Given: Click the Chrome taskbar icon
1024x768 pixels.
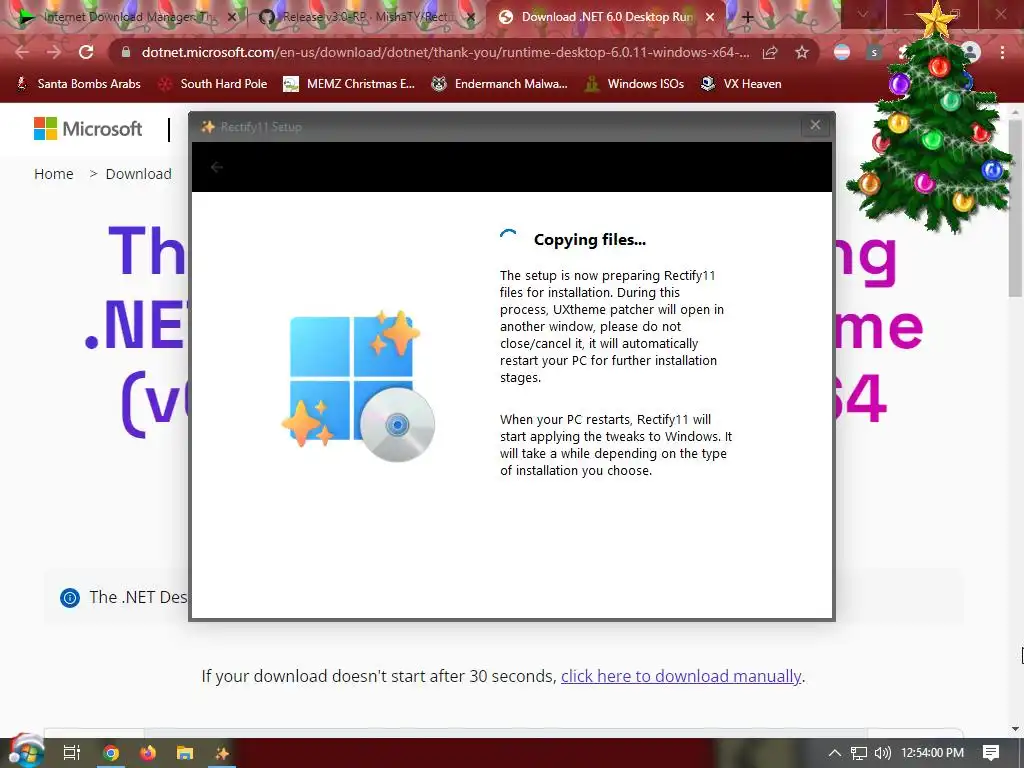Looking at the screenshot, I should (x=111, y=754).
